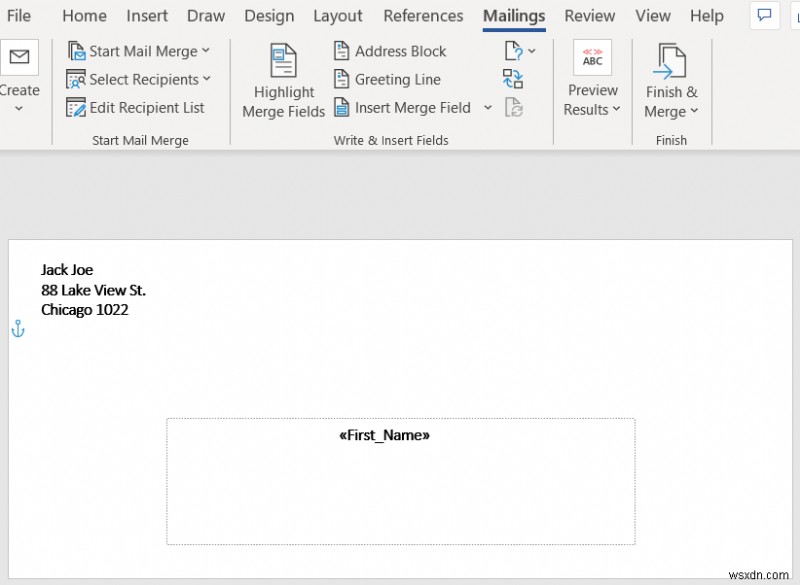Insert a Greeting Line

pyautogui.click(x=390, y=79)
